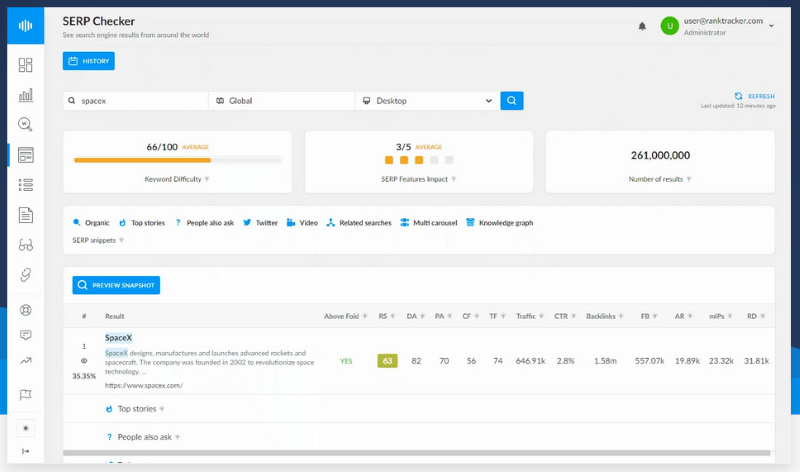The image size is (800, 472).
Task: Click the green user avatar
Action: (x=669, y=26)
